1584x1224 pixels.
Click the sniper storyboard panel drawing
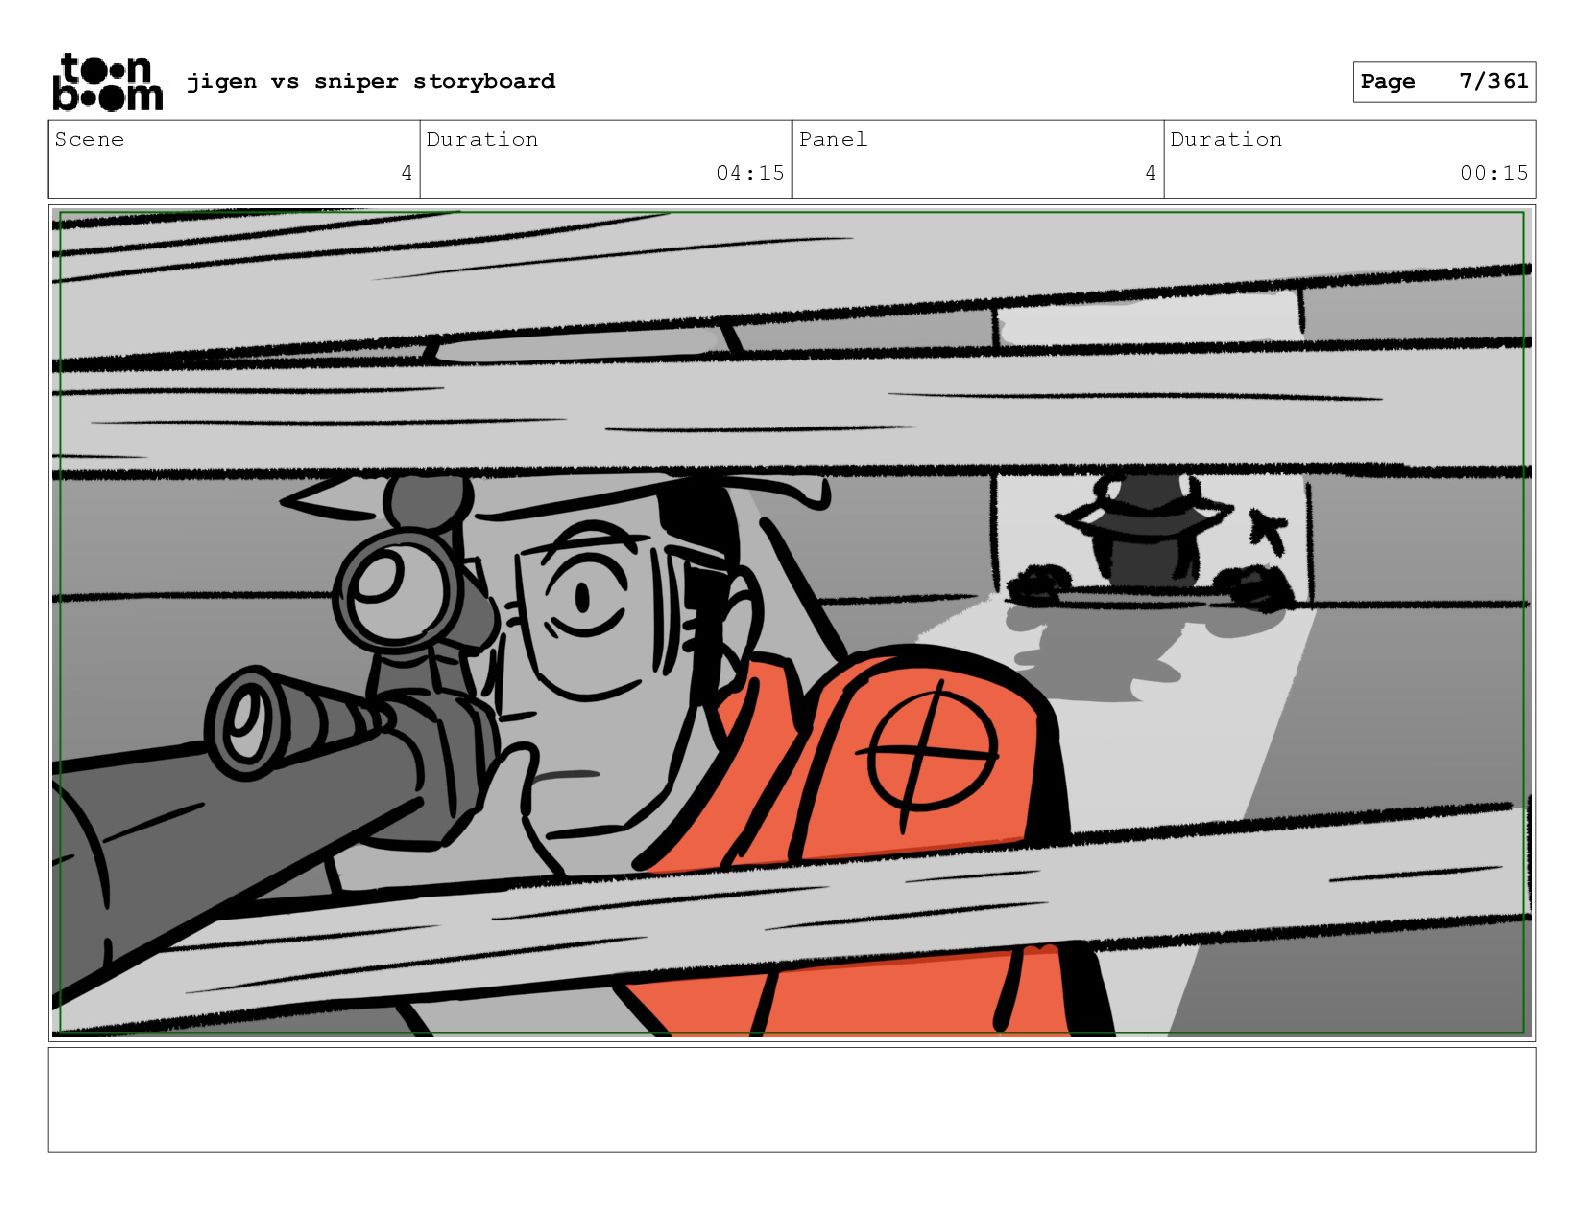click(792, 623)
